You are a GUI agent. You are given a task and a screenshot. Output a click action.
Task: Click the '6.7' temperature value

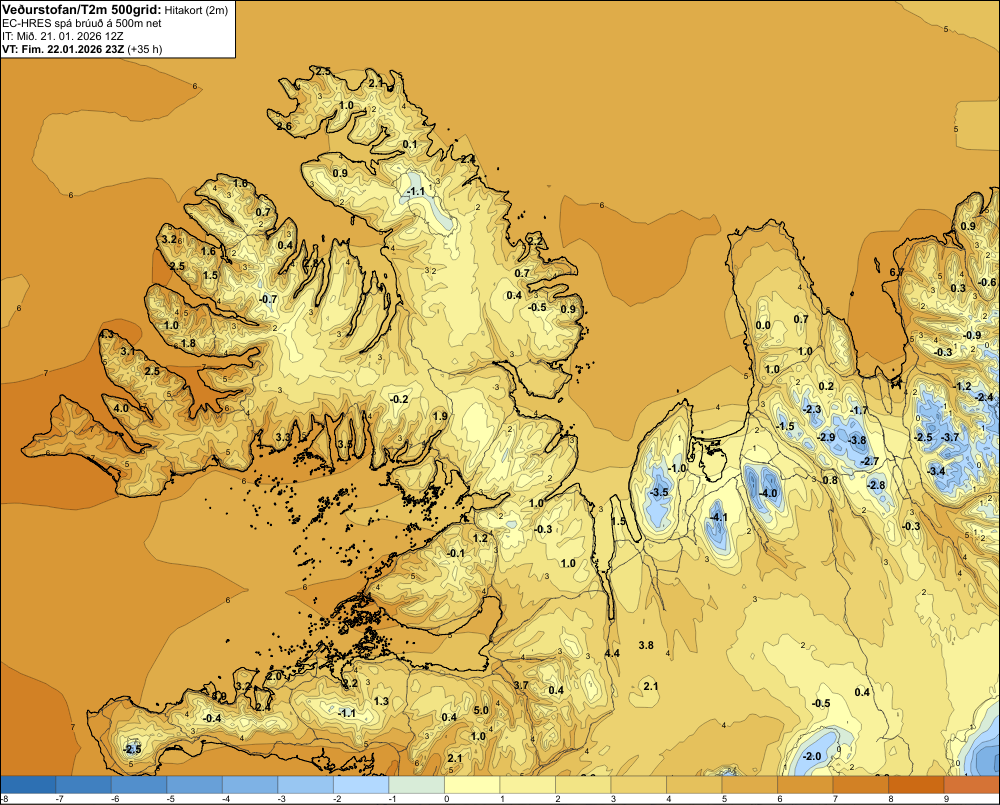coord(897,272)
